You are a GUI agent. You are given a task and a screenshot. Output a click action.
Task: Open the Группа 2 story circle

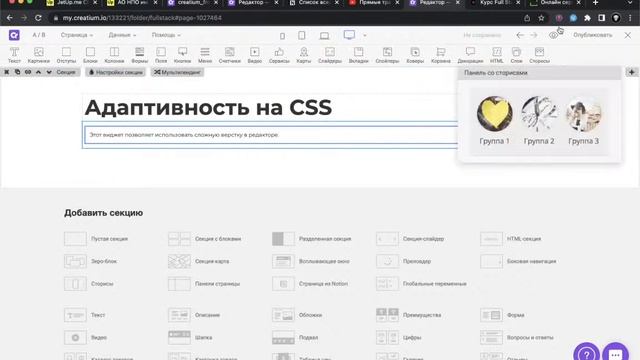coord(539,114)
